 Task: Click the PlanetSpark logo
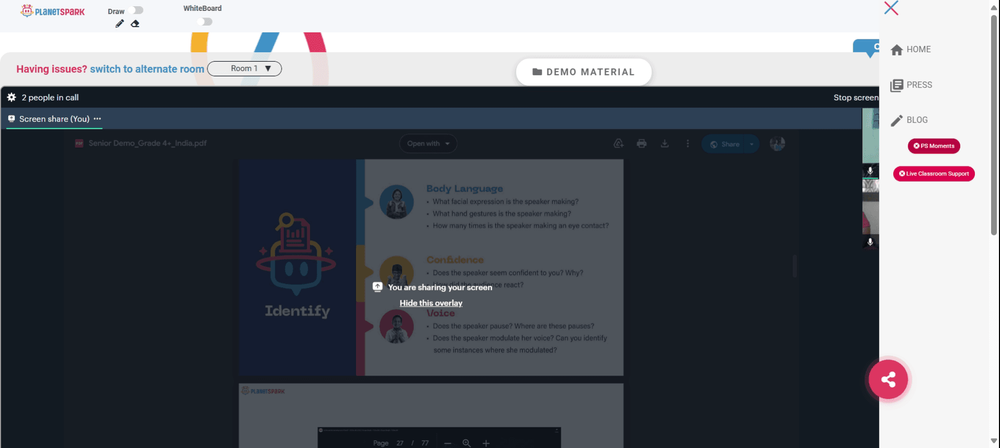click(x=52, y=11)
